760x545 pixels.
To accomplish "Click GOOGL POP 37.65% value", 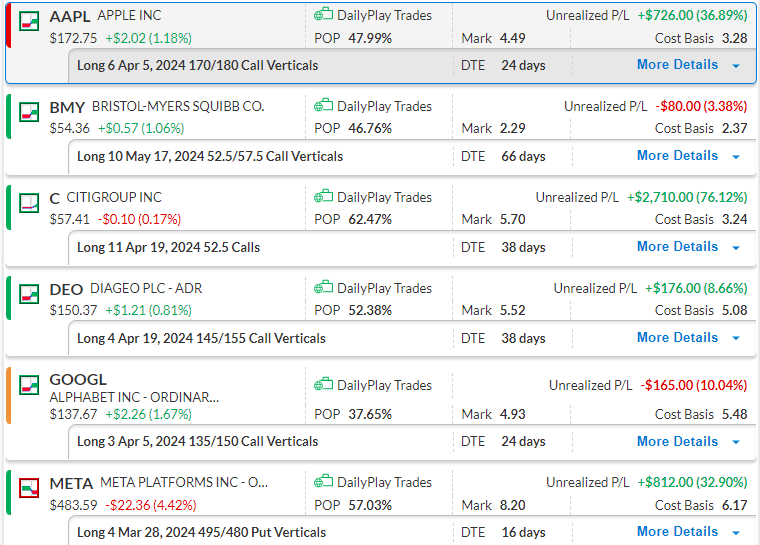I will point(370,414).
